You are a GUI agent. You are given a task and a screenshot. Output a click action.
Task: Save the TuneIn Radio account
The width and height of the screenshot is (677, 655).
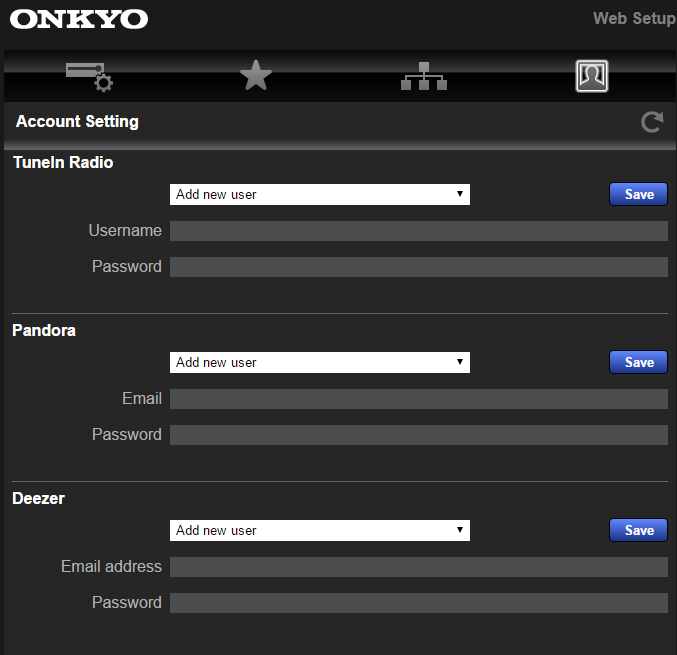638,194
